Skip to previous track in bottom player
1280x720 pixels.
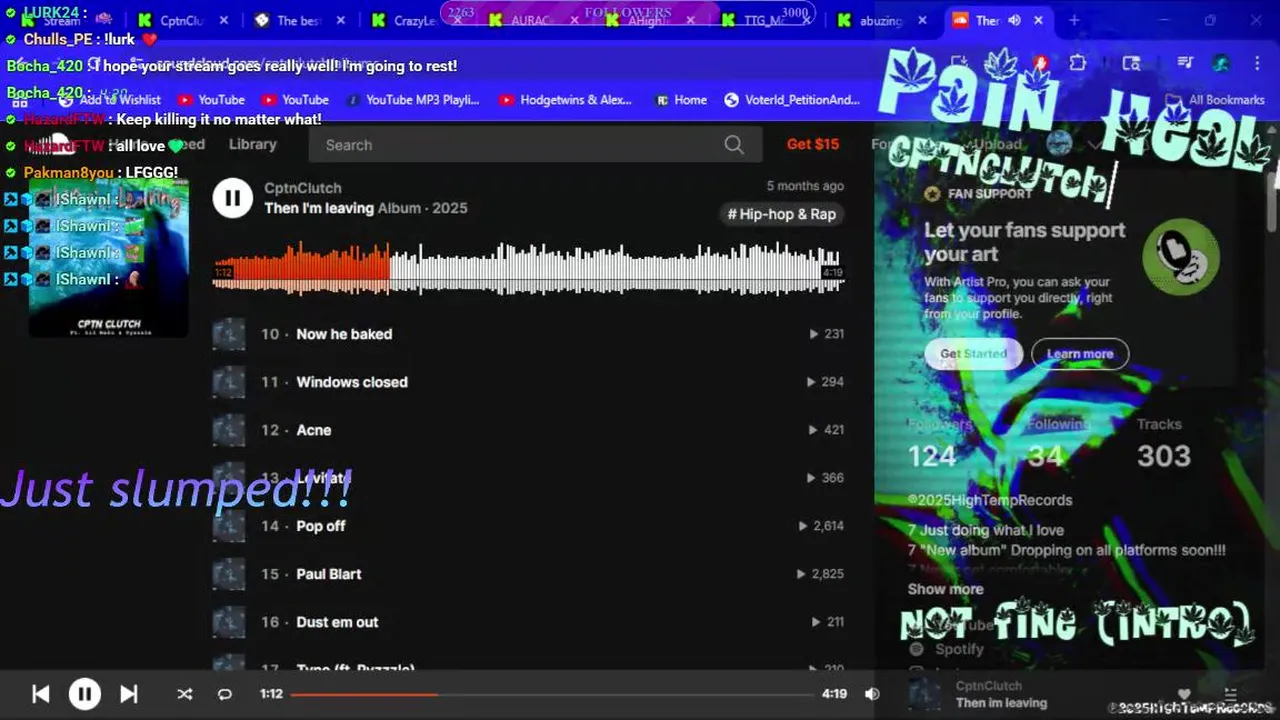click(x=41, y=694)
